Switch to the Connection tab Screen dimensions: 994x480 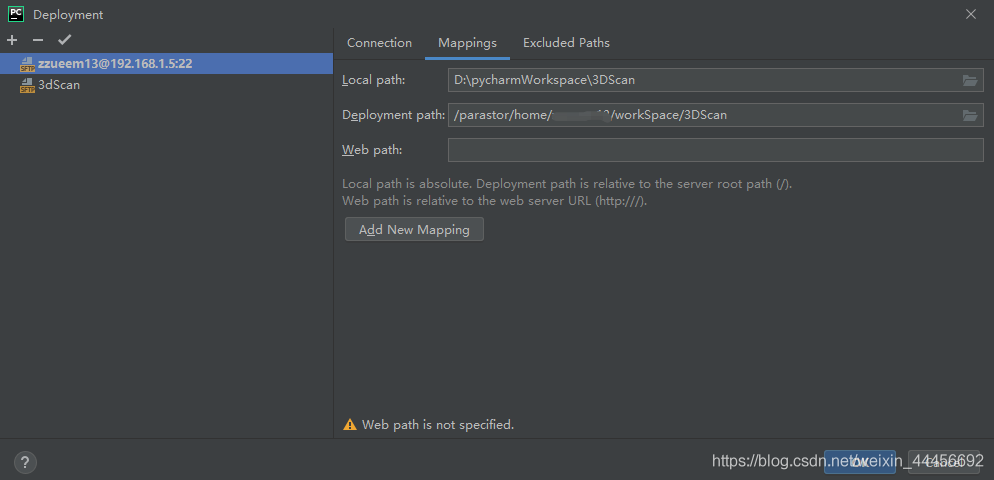pyautogui.click(x=379, y=43)
